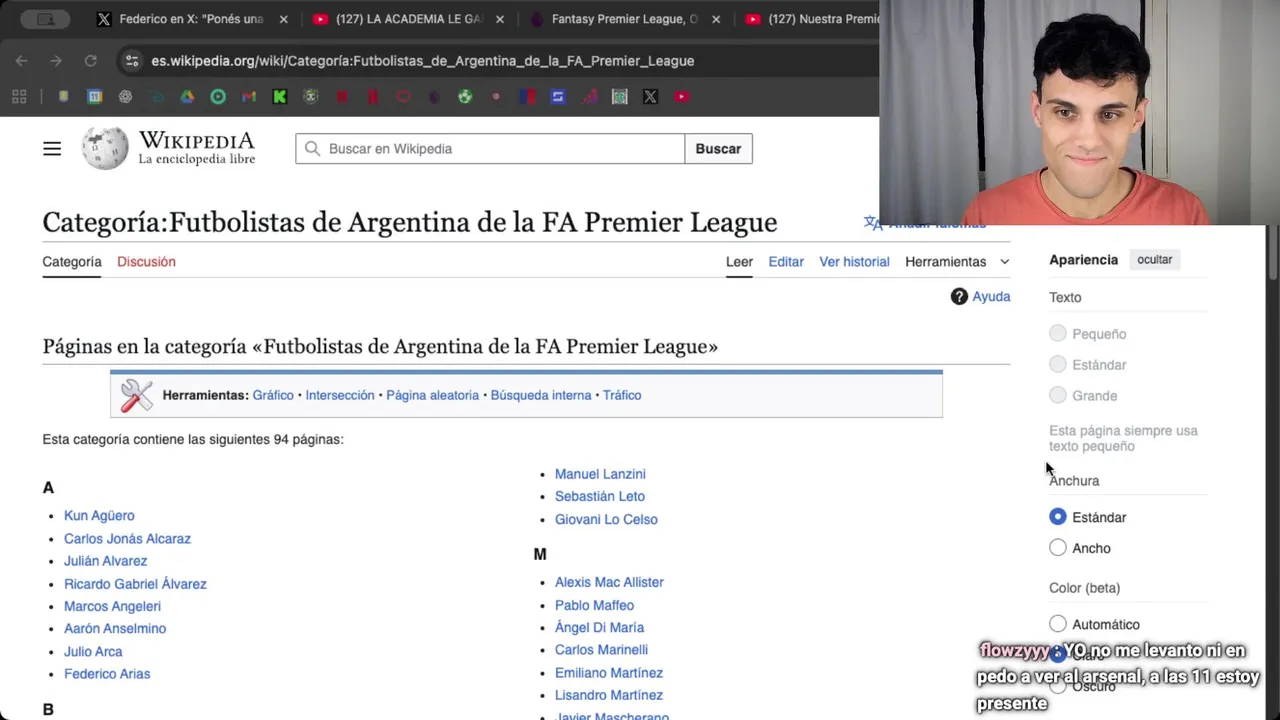Open the green circle bookmark icon
1280x720 pixels.
coord(218,97)
